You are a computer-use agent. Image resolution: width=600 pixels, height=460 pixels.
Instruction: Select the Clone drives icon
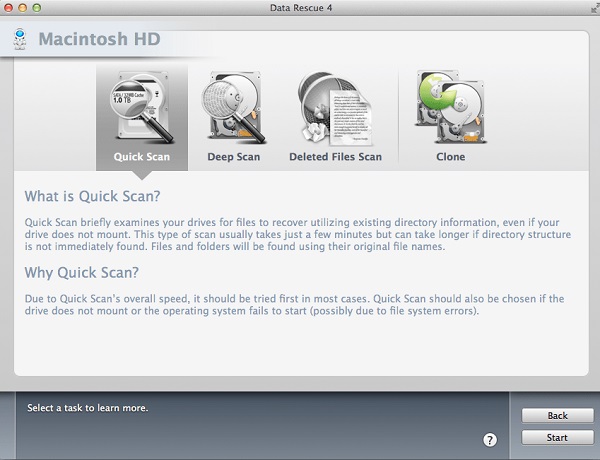click(x=451, y=107)
